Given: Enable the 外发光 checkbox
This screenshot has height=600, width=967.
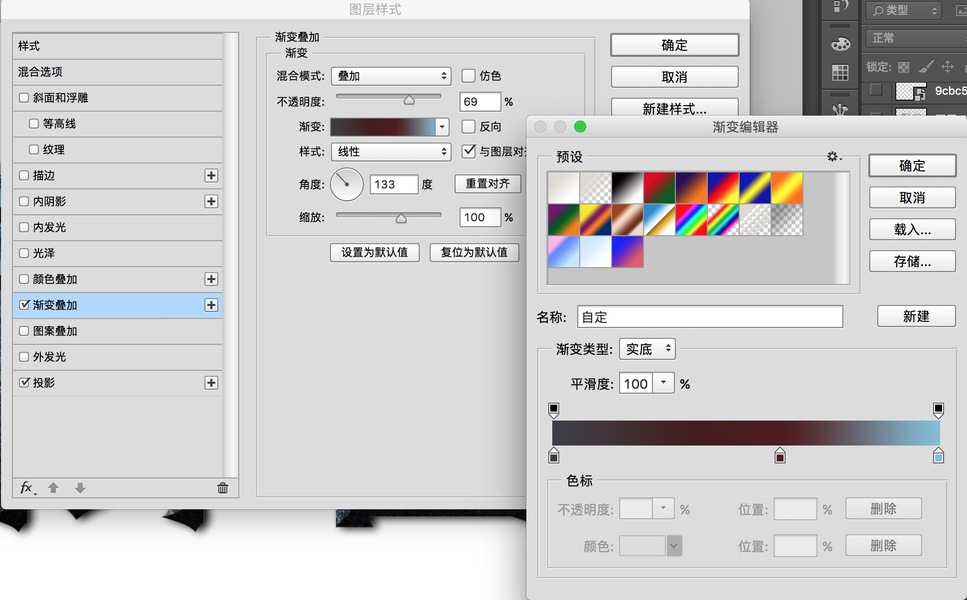Looking at the screenshot, I should tap(23, 356).
